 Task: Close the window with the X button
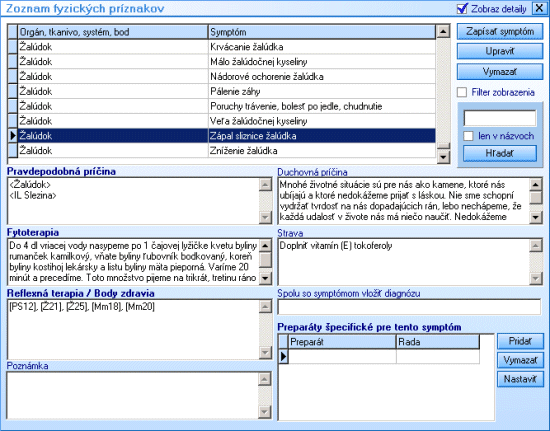[x=539, y=8]
